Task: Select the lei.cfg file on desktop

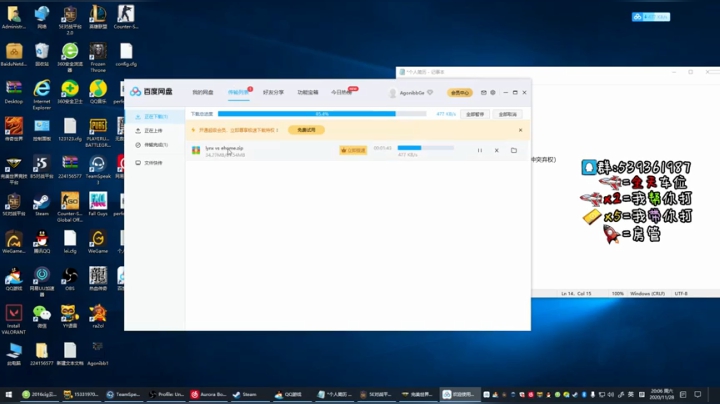Action: click(x=70, y=242)
